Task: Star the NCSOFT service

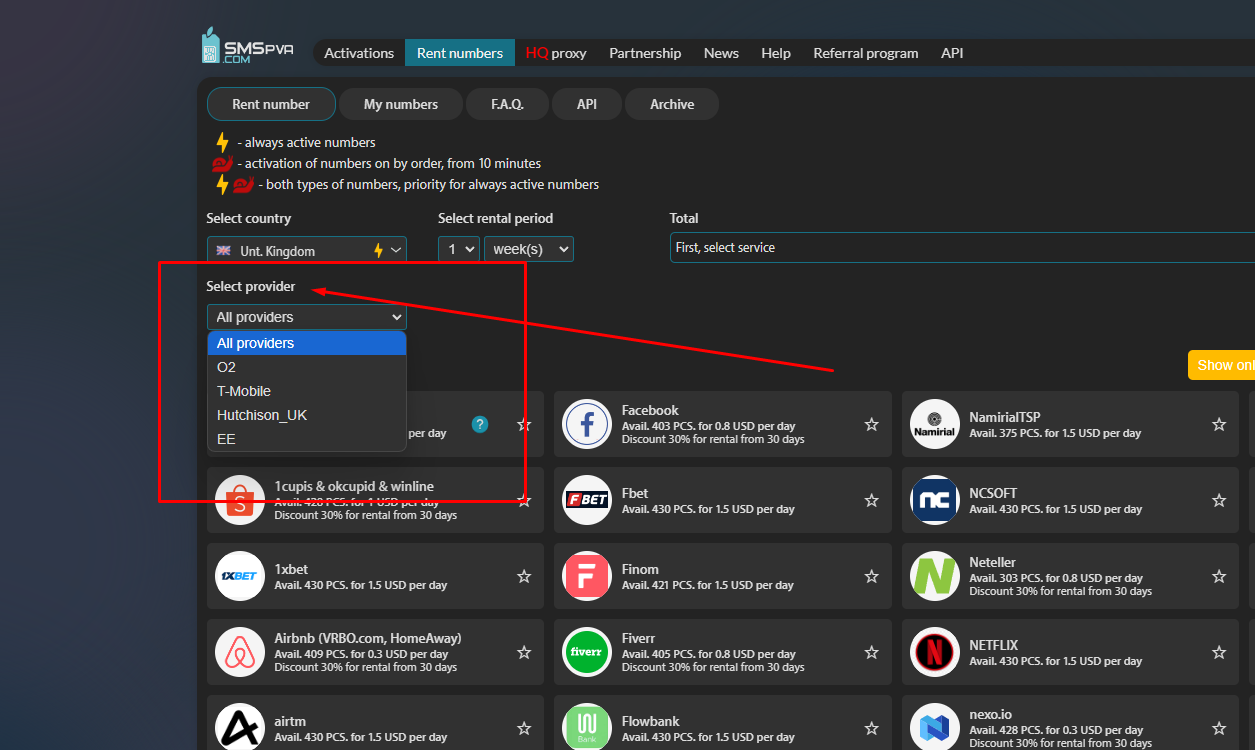Action: (1219, 500)
